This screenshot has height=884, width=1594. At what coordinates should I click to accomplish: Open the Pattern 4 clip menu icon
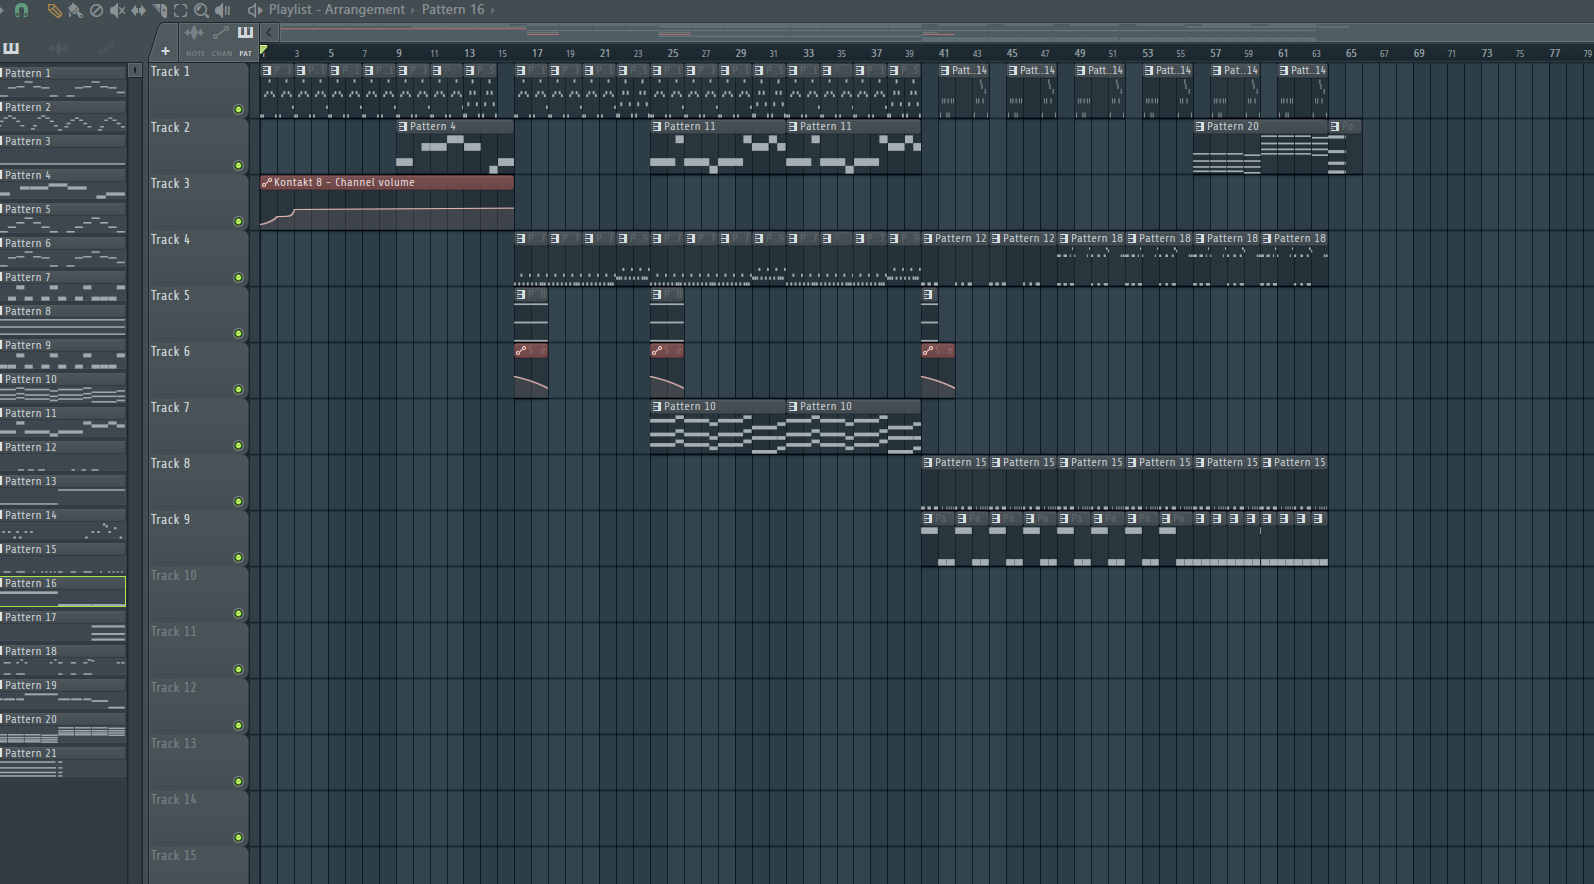403,127
